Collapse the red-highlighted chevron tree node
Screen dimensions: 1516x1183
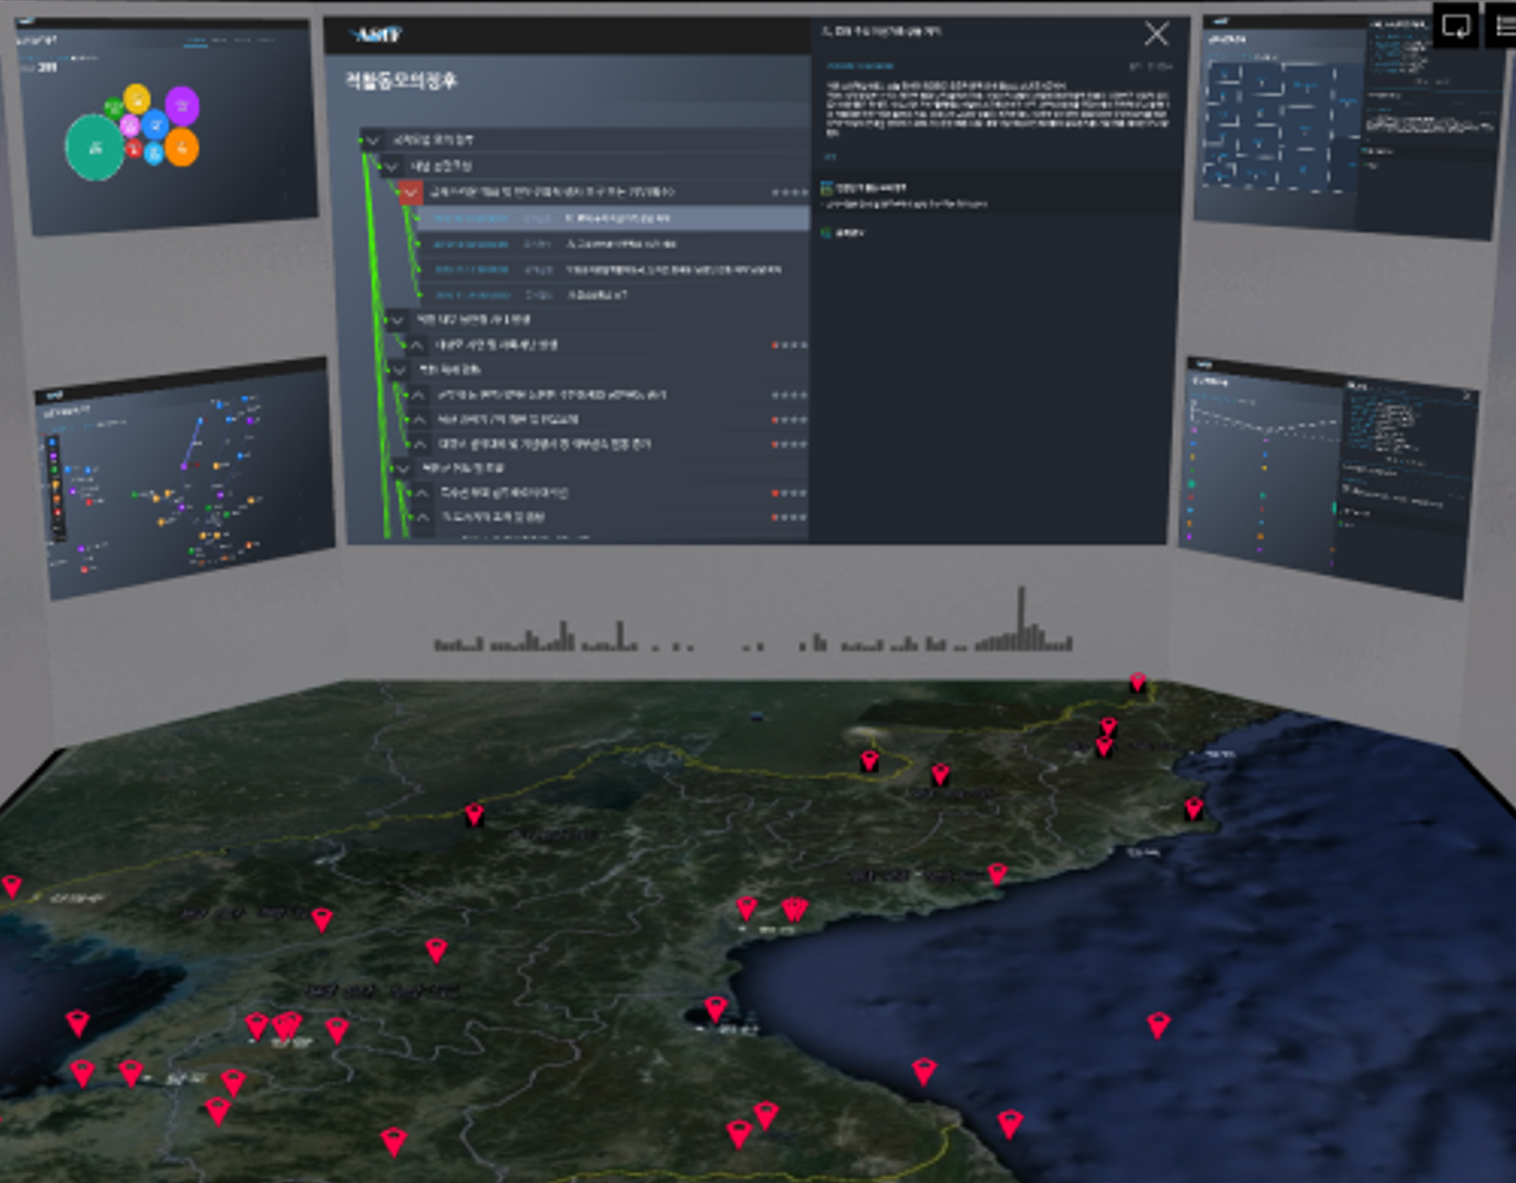pyautogui.click(x=410, y=192)
